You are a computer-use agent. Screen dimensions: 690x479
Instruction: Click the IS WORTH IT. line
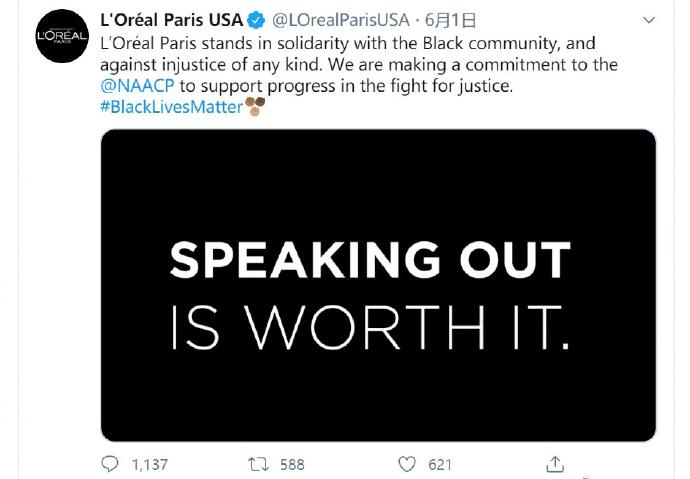tap(370, 328)
